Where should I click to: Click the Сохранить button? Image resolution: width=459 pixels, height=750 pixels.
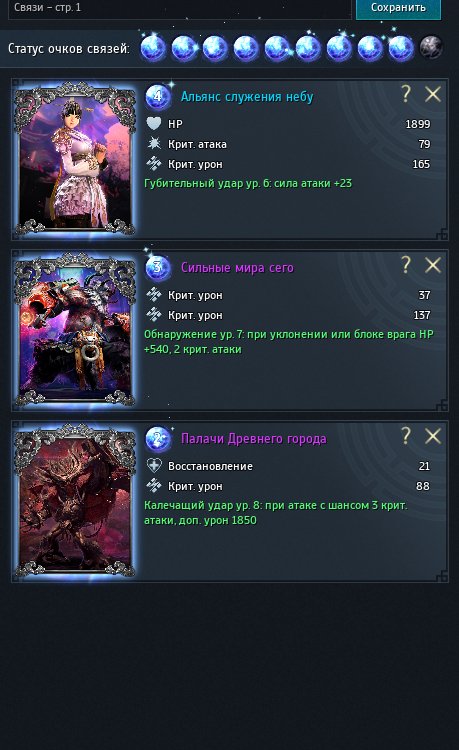tap(398, 8)
